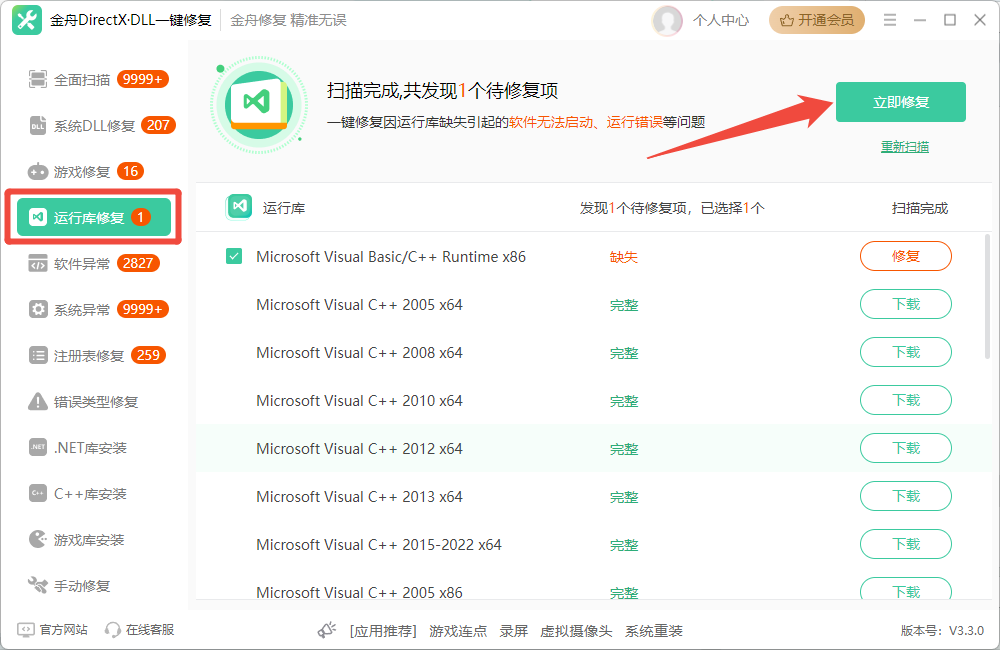1000x650 pixels.
Task: Click the 系统DLL修复 DLL file icon
Action: coord(38,126)
